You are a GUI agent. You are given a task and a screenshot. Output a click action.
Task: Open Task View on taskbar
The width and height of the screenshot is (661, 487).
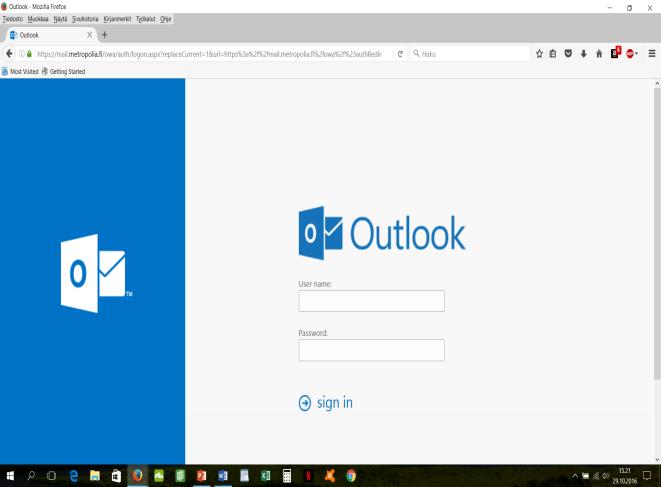tap(51, 476)
